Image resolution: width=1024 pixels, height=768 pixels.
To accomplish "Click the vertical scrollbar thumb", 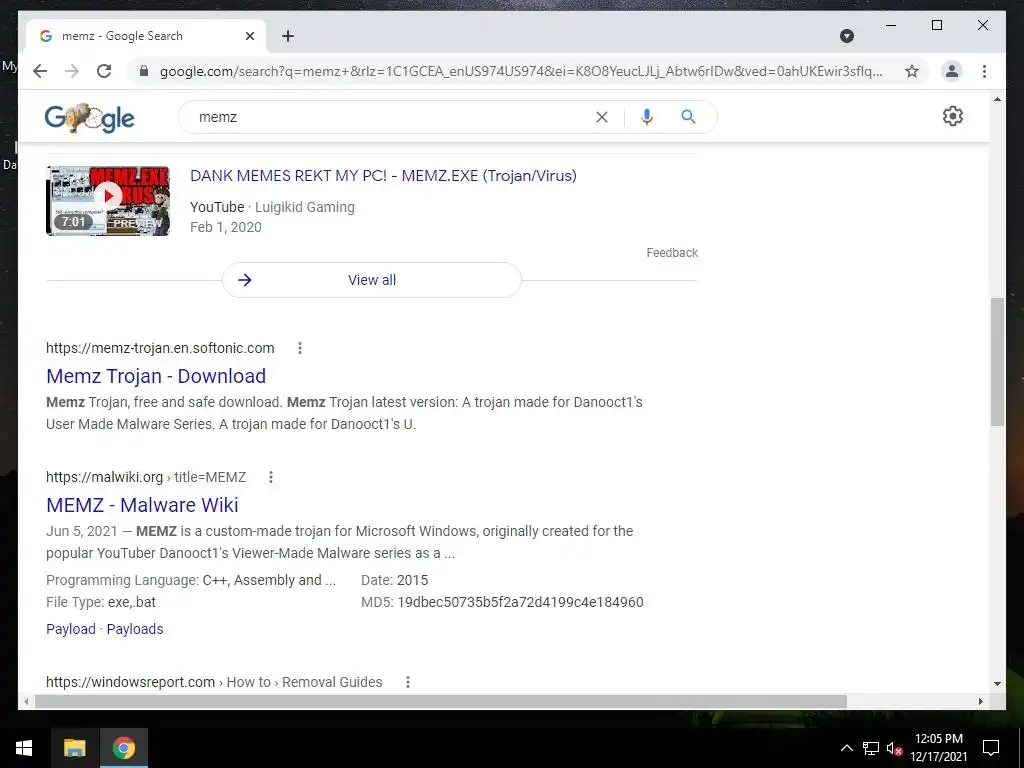I will pyautogui.click(x=997, y=362).
